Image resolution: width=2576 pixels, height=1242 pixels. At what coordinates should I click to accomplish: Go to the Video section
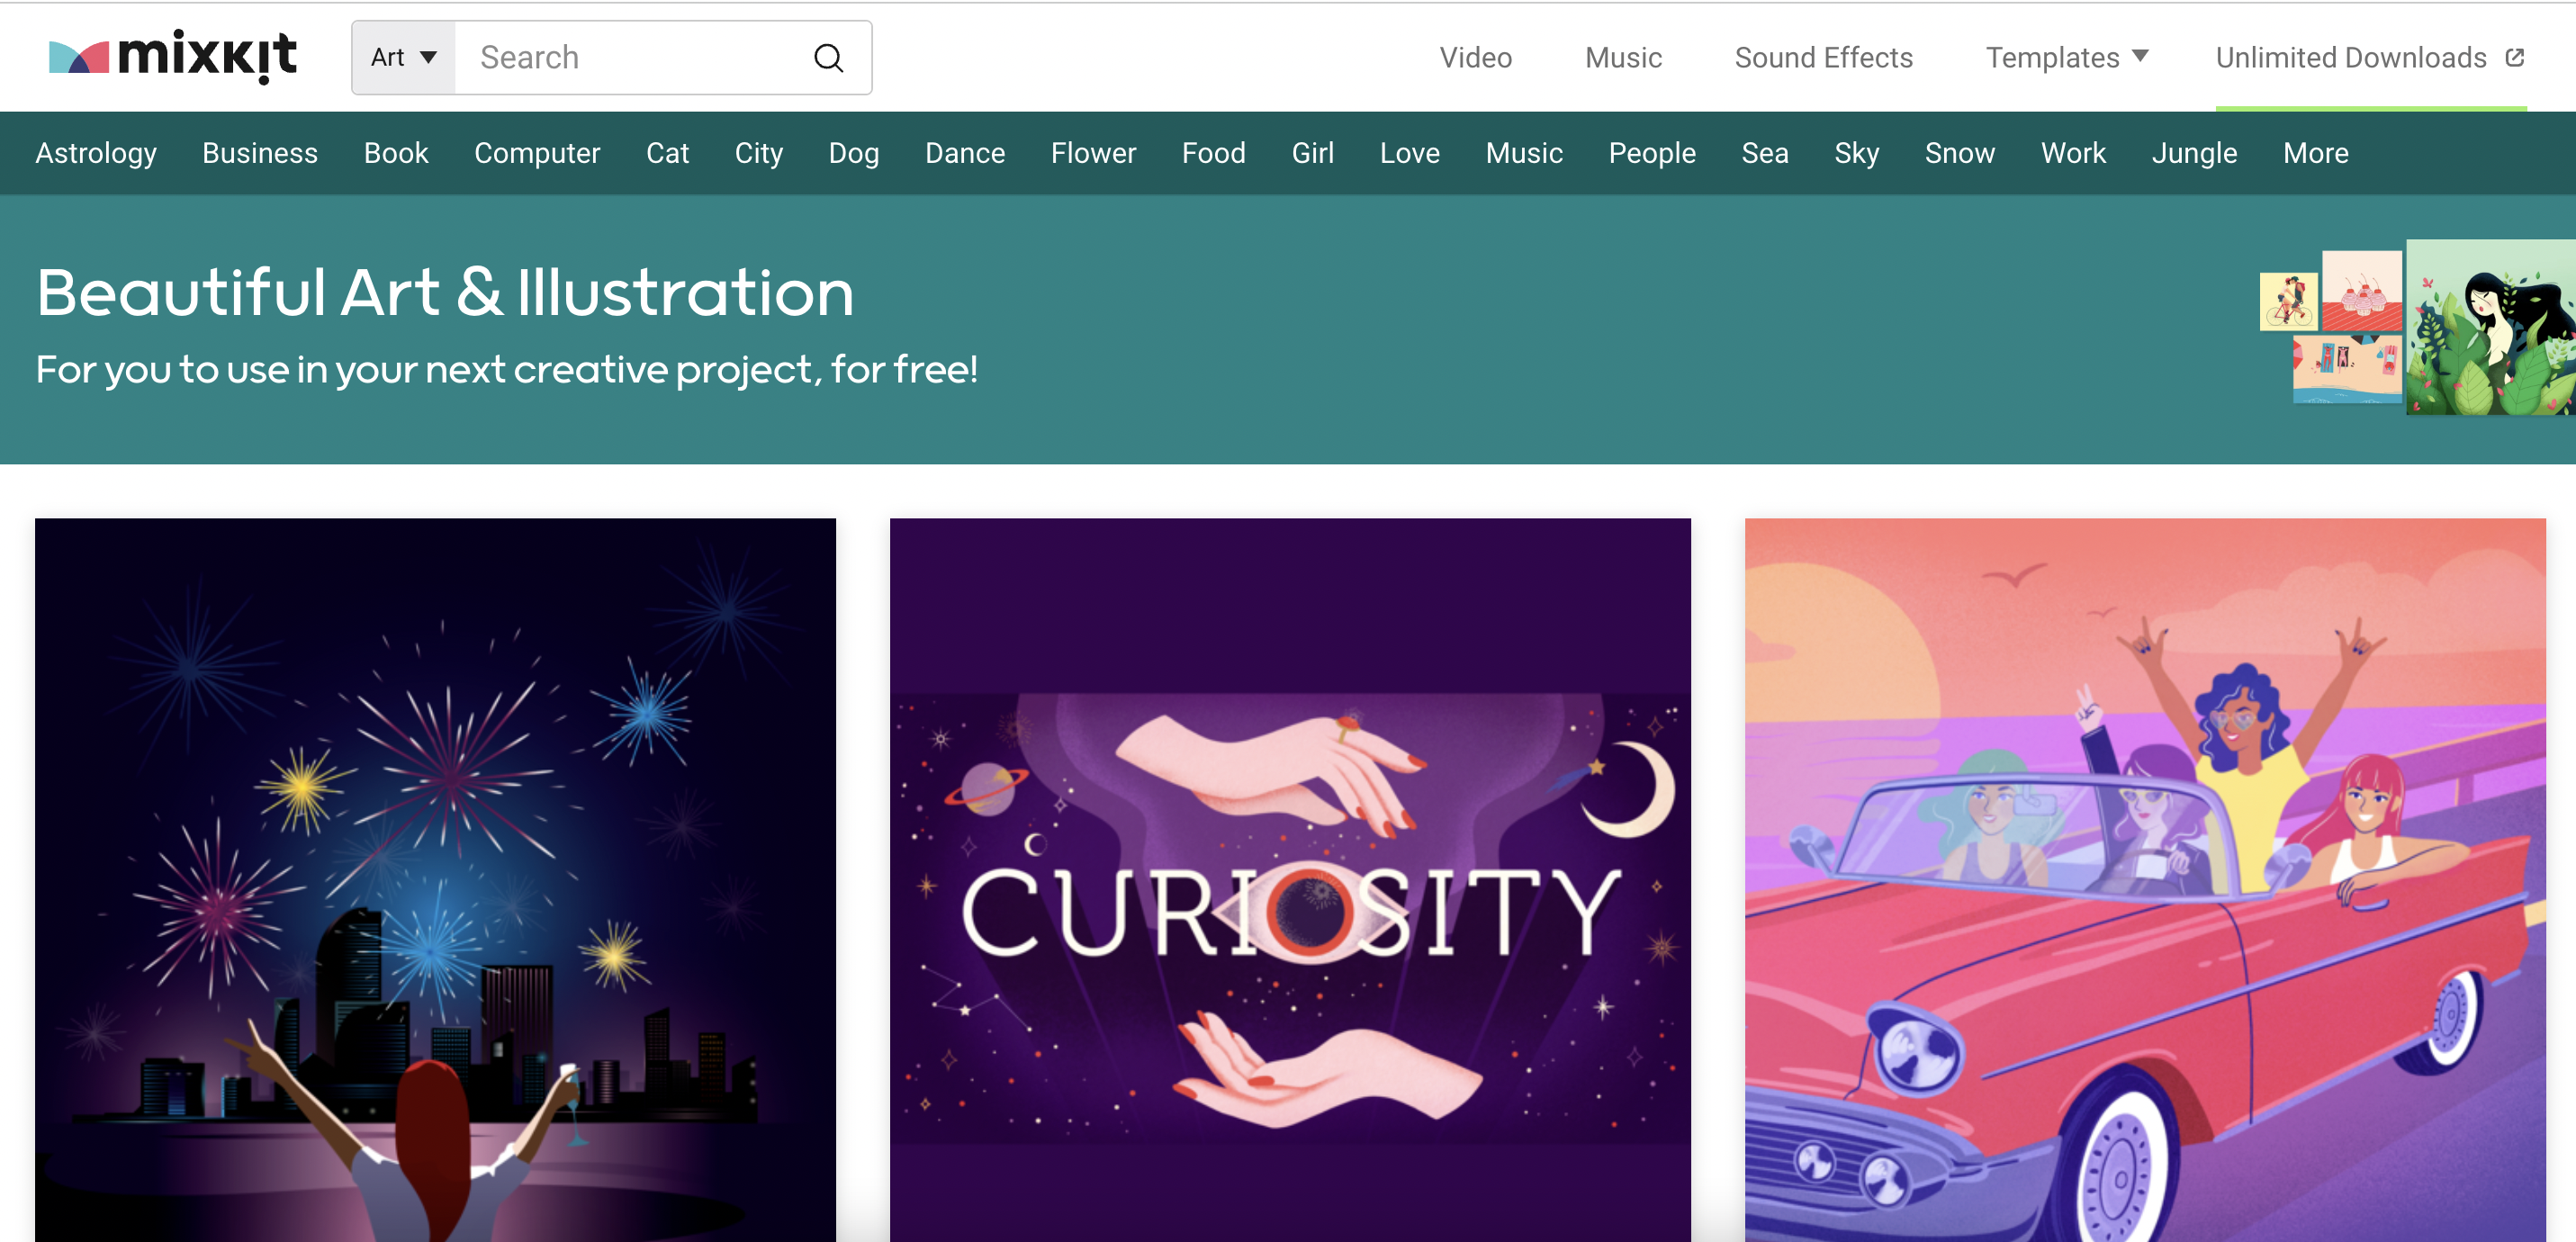[1475, 58]
